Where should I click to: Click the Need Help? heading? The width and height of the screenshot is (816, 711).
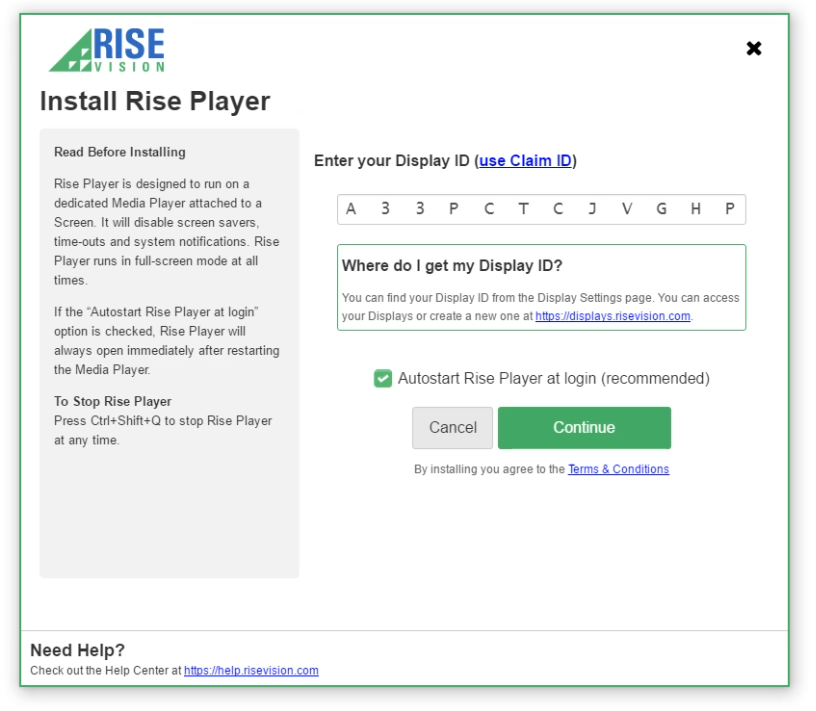(x=78, y=650)
